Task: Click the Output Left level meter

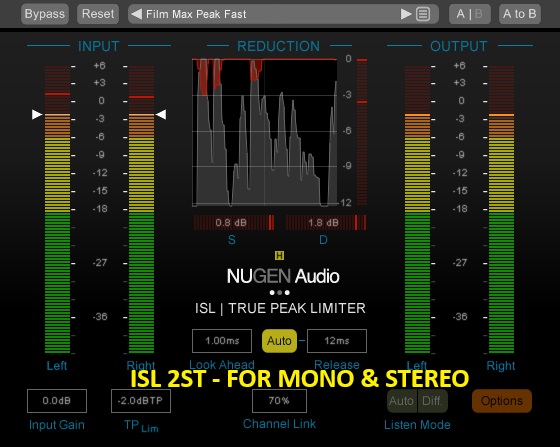Action: (418, 209)
